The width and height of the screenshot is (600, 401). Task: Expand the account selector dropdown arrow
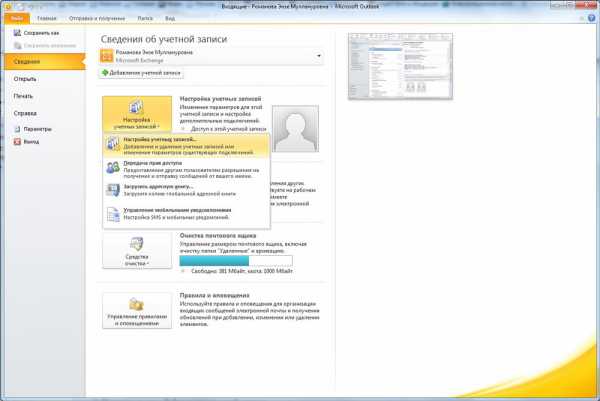pyautogui.click(x=318, y=56)
